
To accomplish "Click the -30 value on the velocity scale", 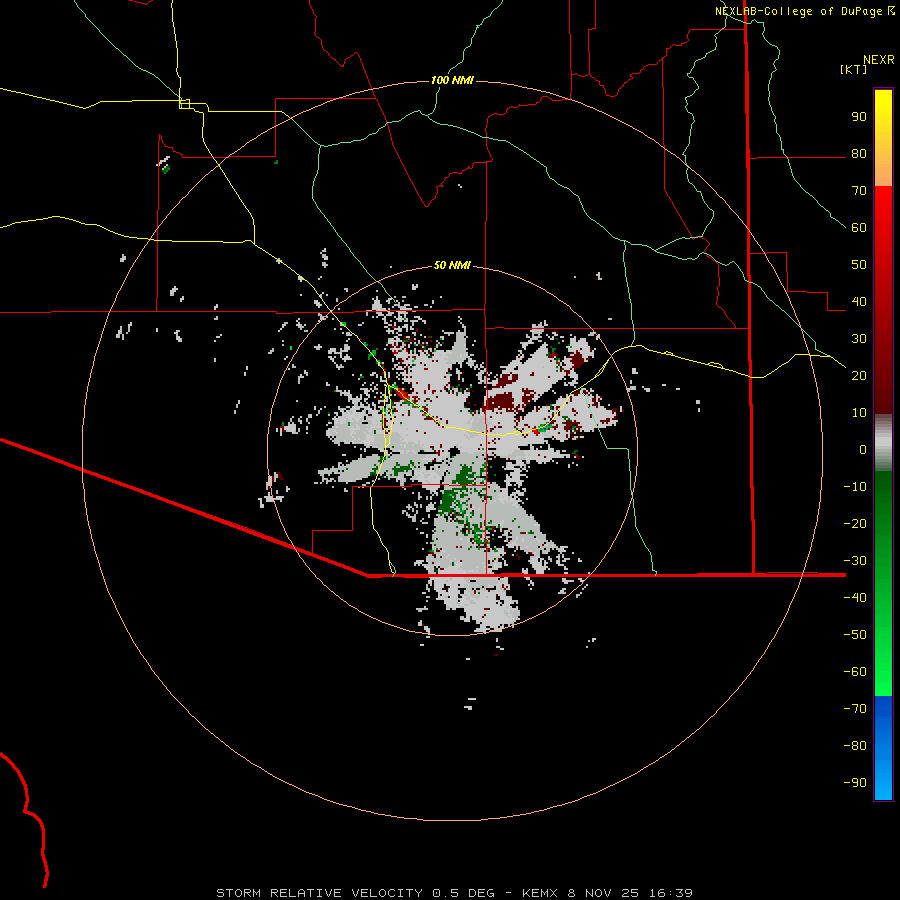I will coord(855,561).
